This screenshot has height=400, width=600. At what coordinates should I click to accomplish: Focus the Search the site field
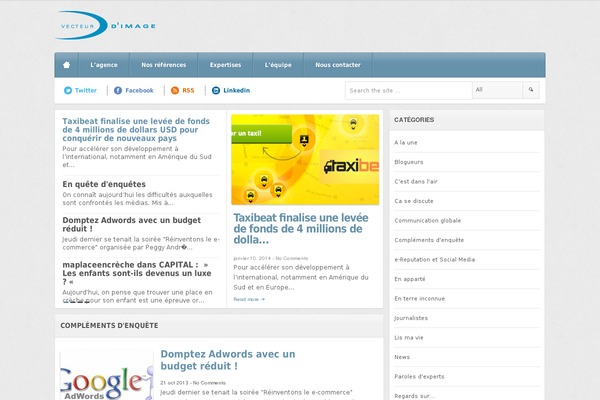409,90
